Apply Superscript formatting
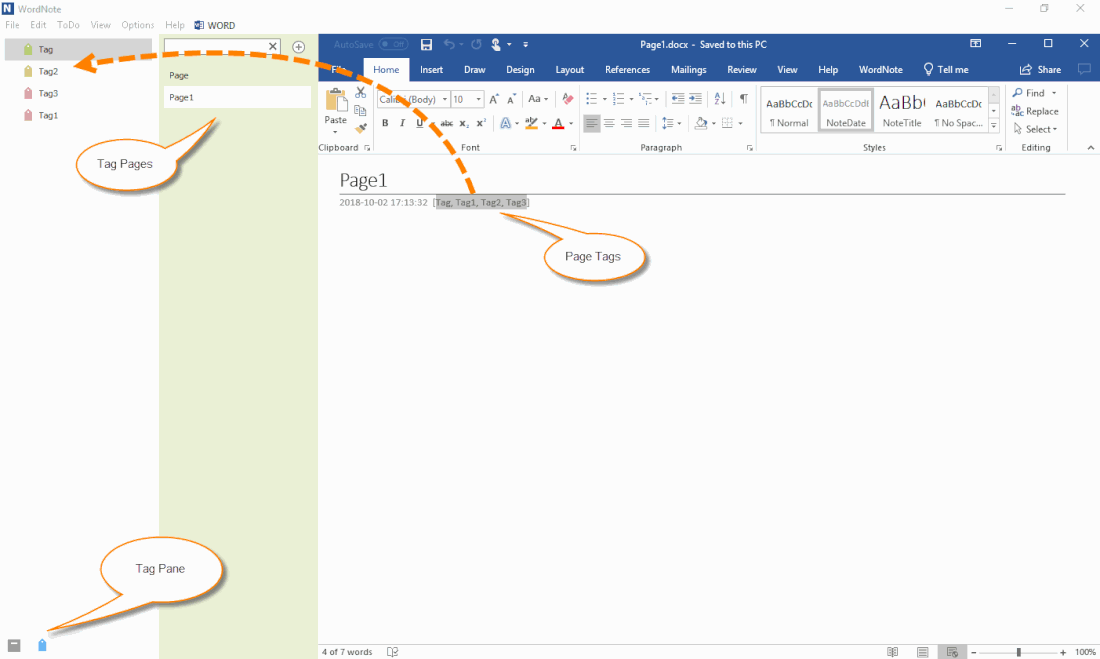The width and height of the screenshot is (1100, 659). (x=481, y=123)
